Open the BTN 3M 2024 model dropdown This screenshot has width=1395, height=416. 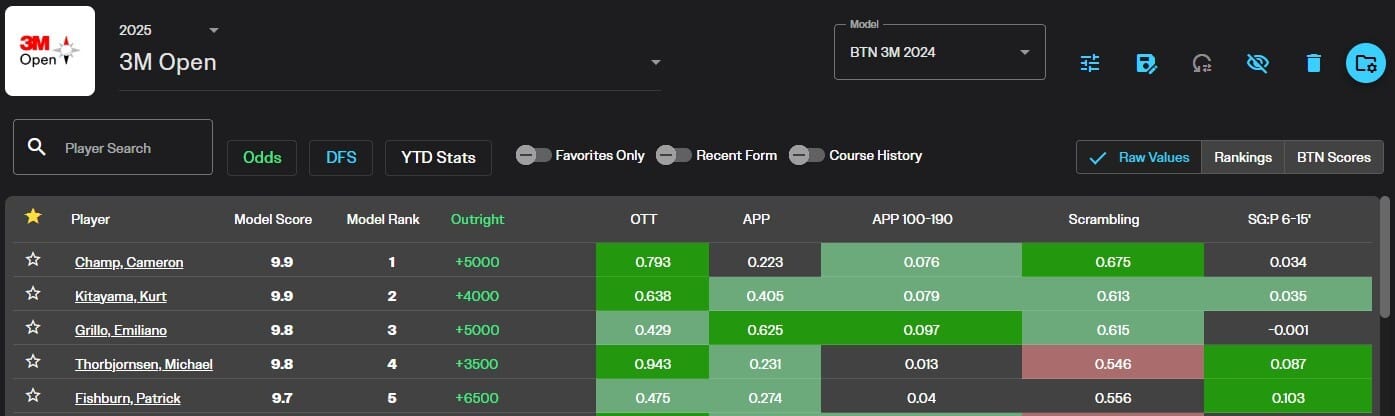[x=940, y=52]
